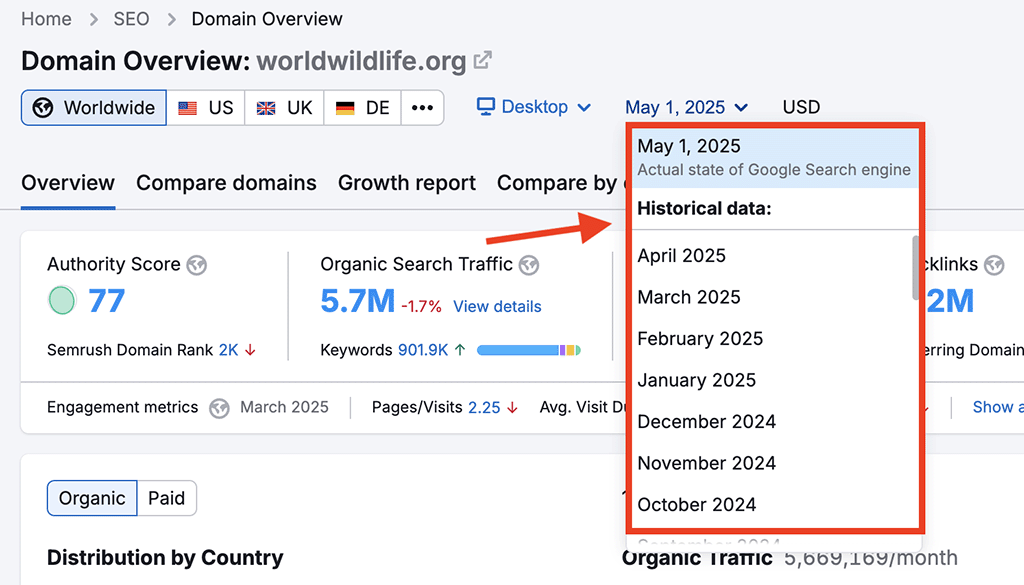The width and height of the screenshot is (1024, 585).
Task: Select February 2025 historical data
Action: tap(771, 338)
